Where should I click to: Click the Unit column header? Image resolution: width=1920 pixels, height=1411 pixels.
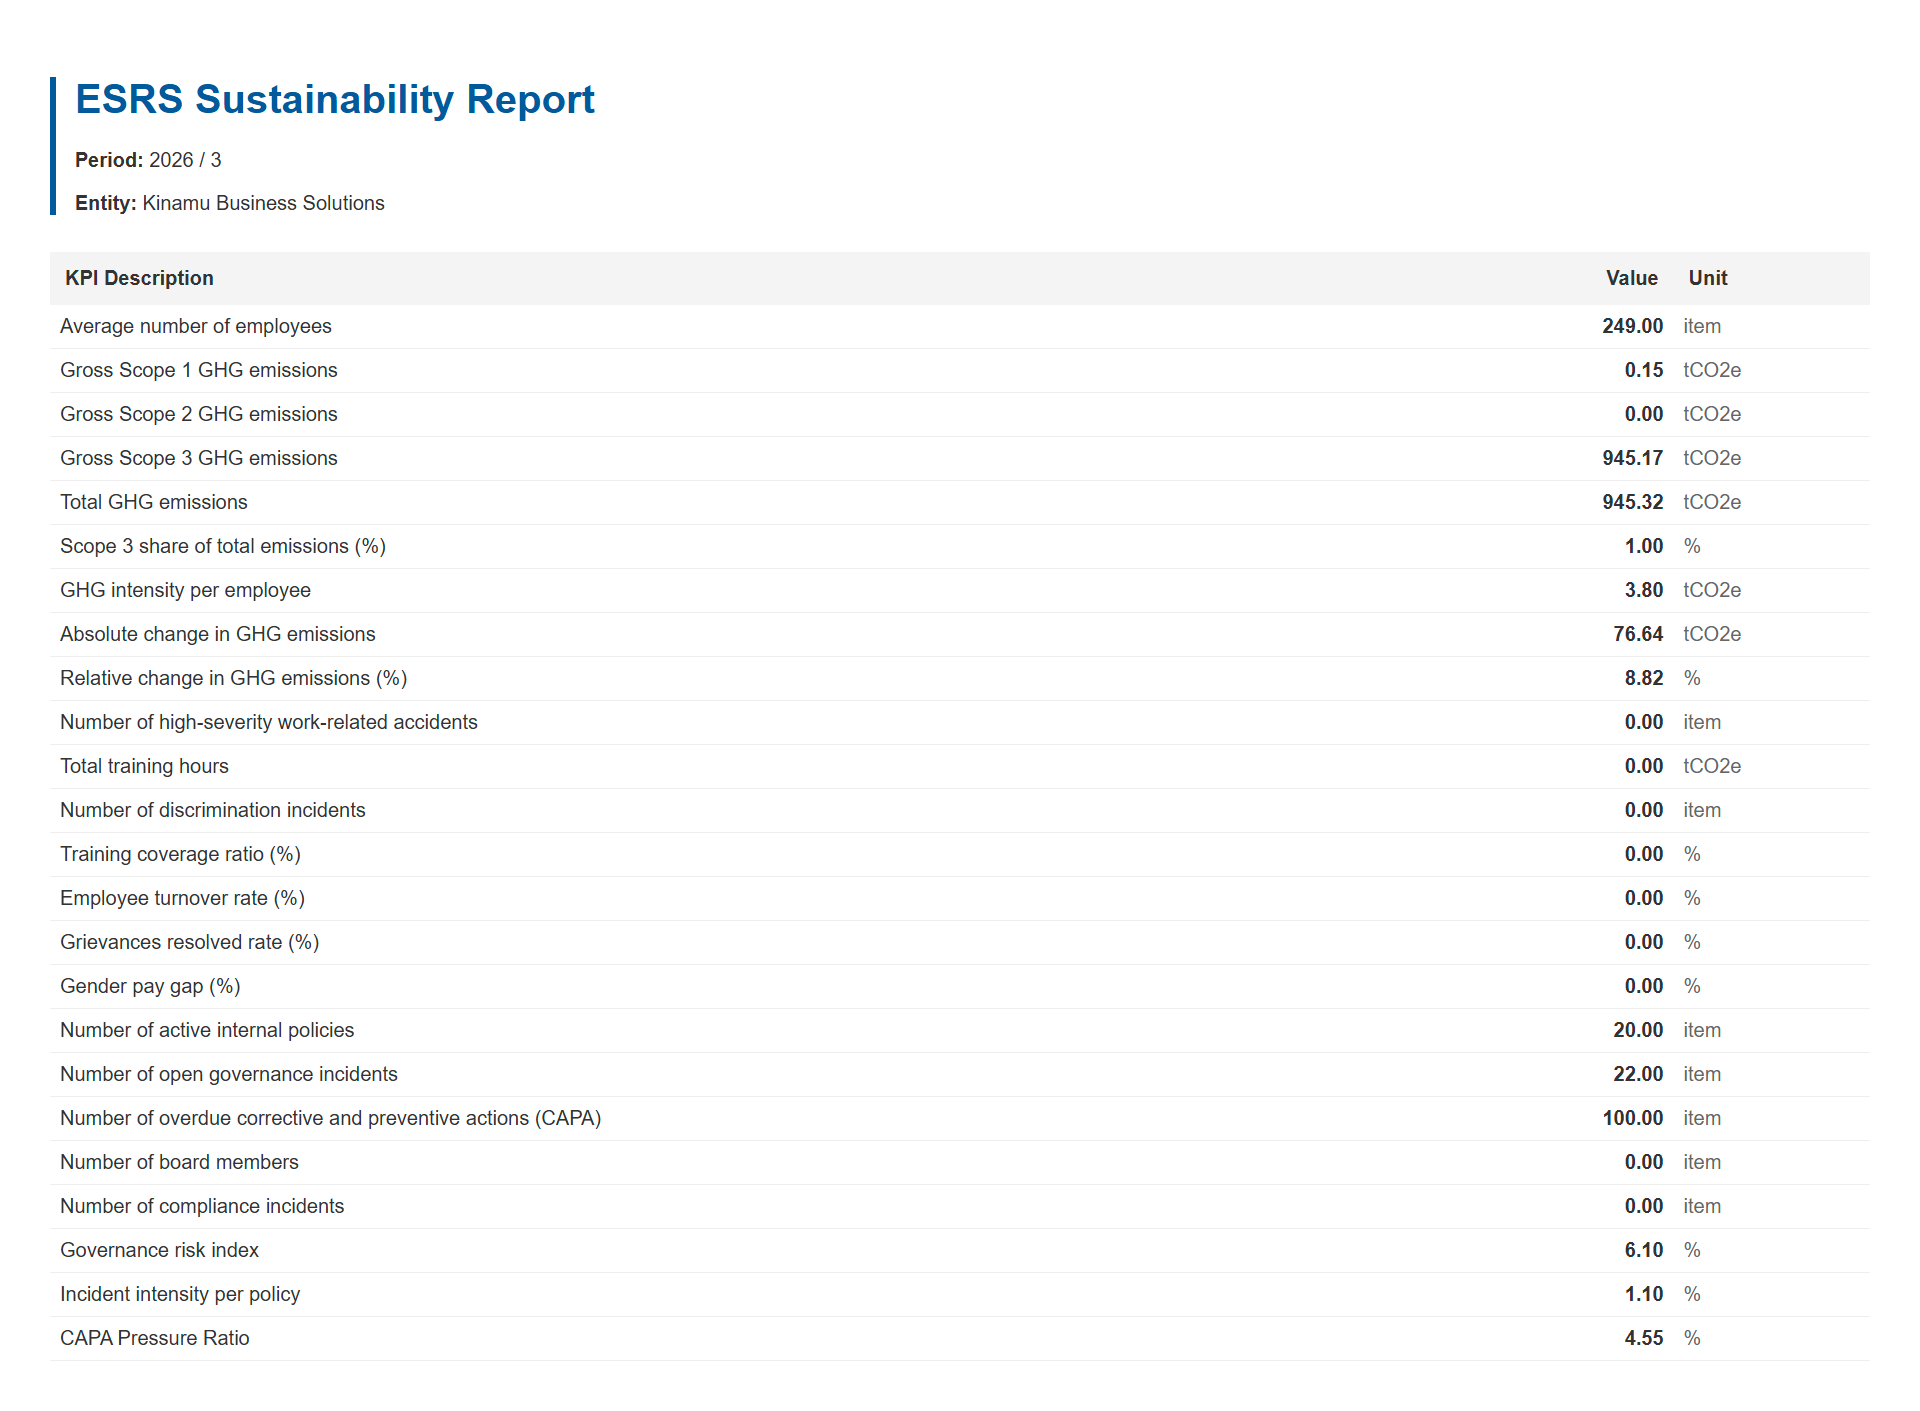pyautogui.click(x=1707, y=278)
